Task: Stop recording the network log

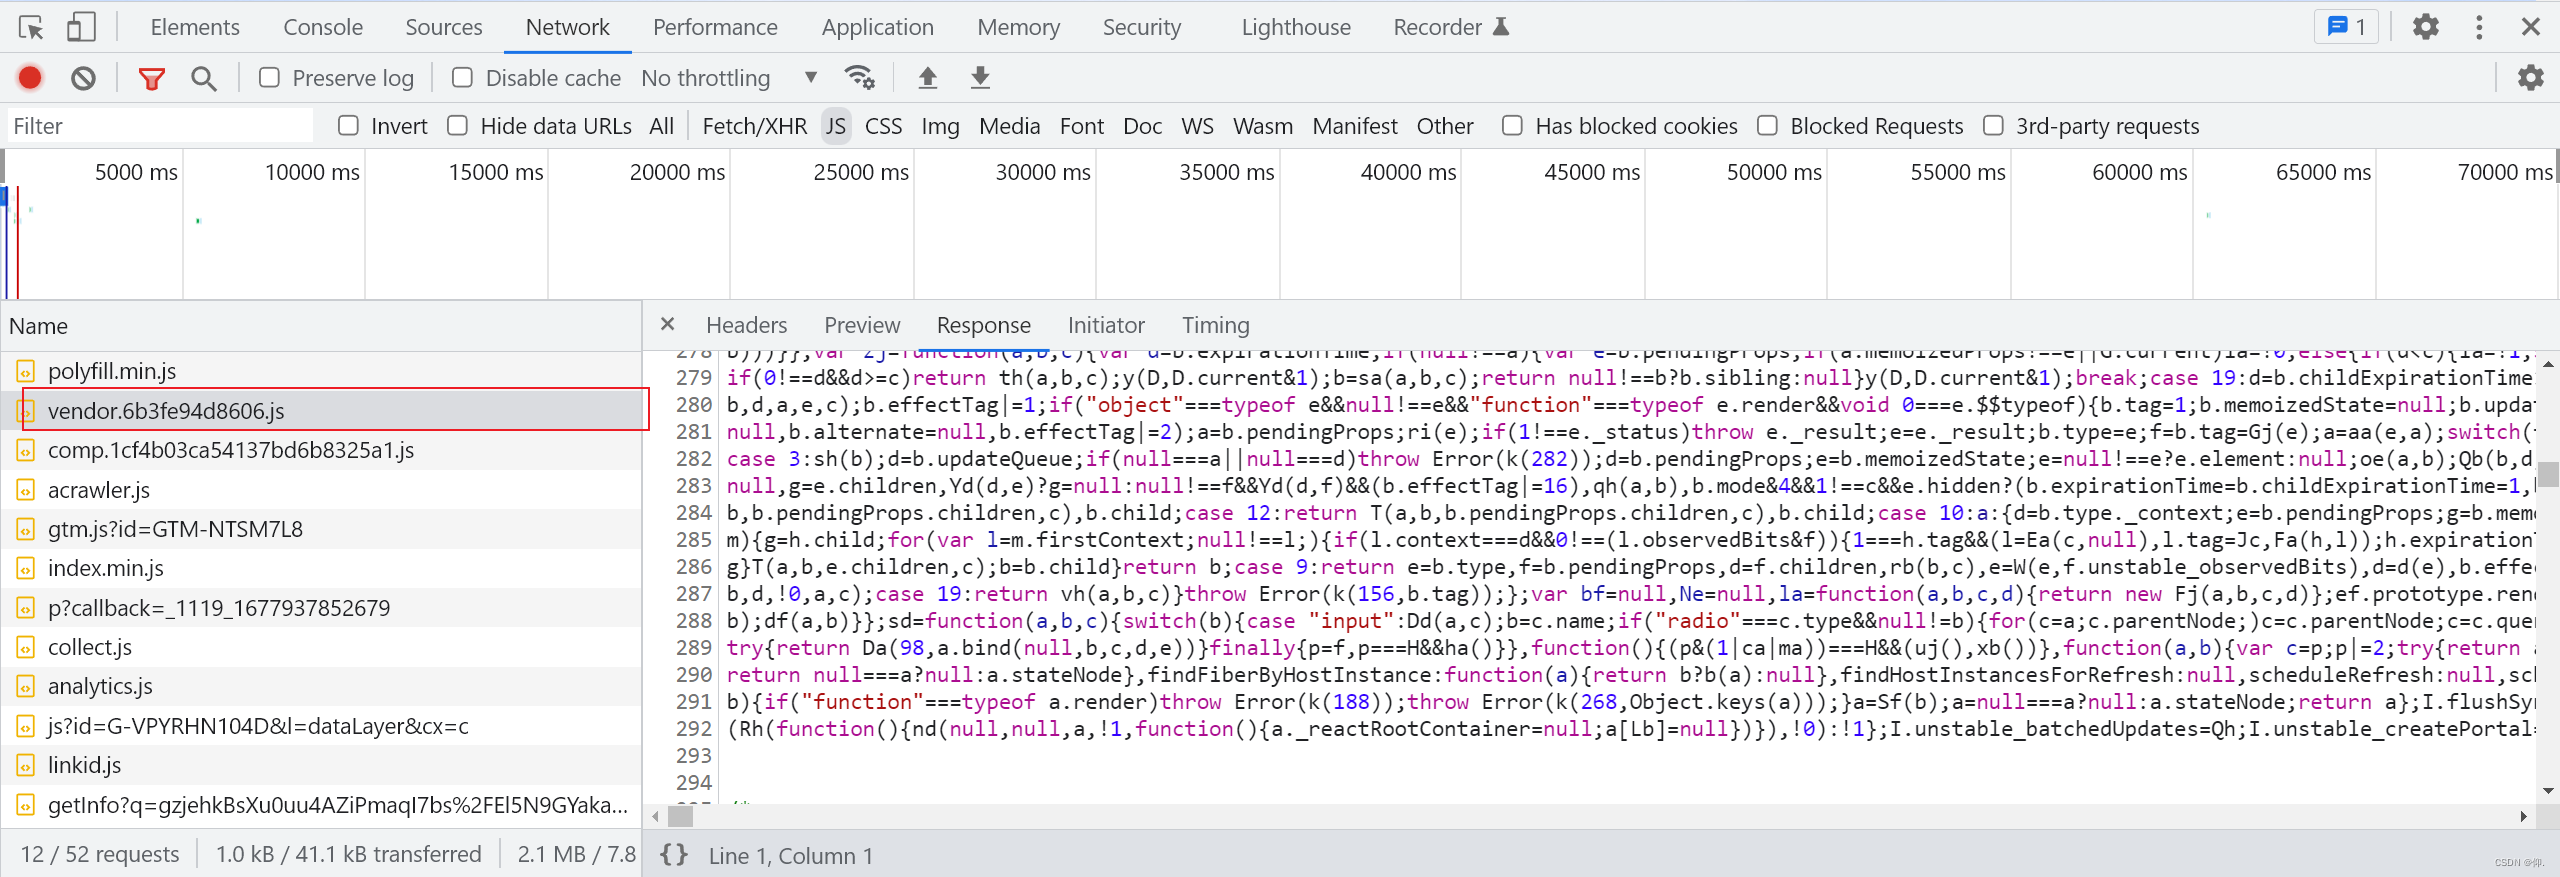Action: tap(30, 77)
